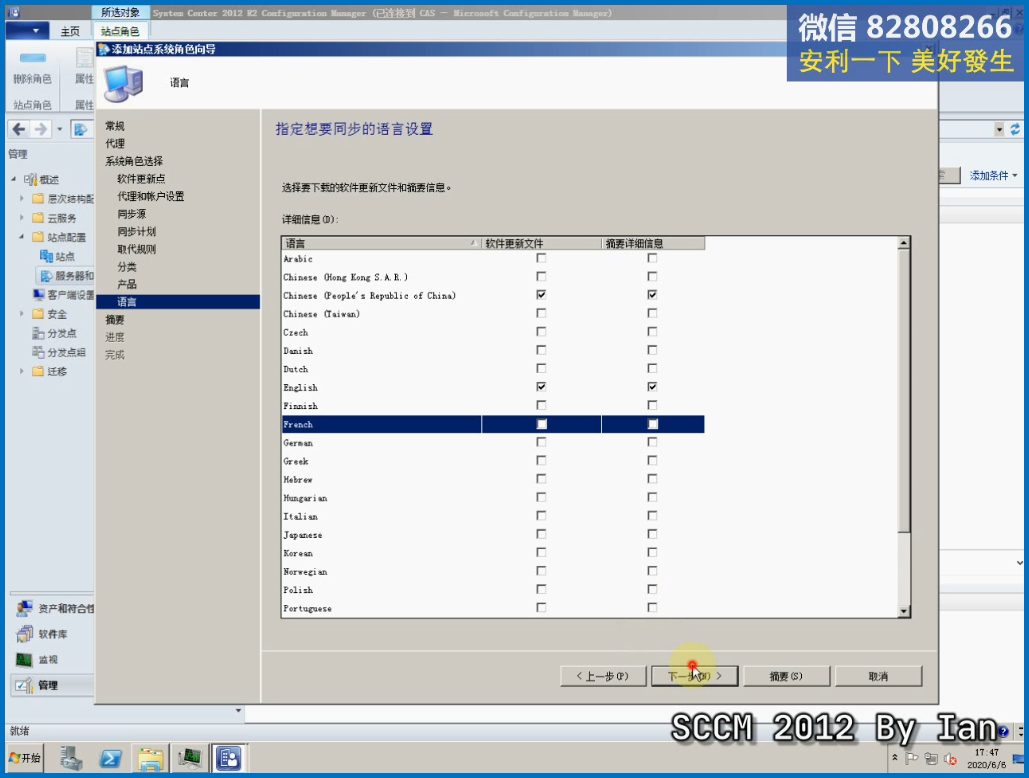Image resolution: width=1029 pixels, height=778 pixels.
Task: Select the Portuguese language row
Action: pyautogui.click(x=493, y=608)
